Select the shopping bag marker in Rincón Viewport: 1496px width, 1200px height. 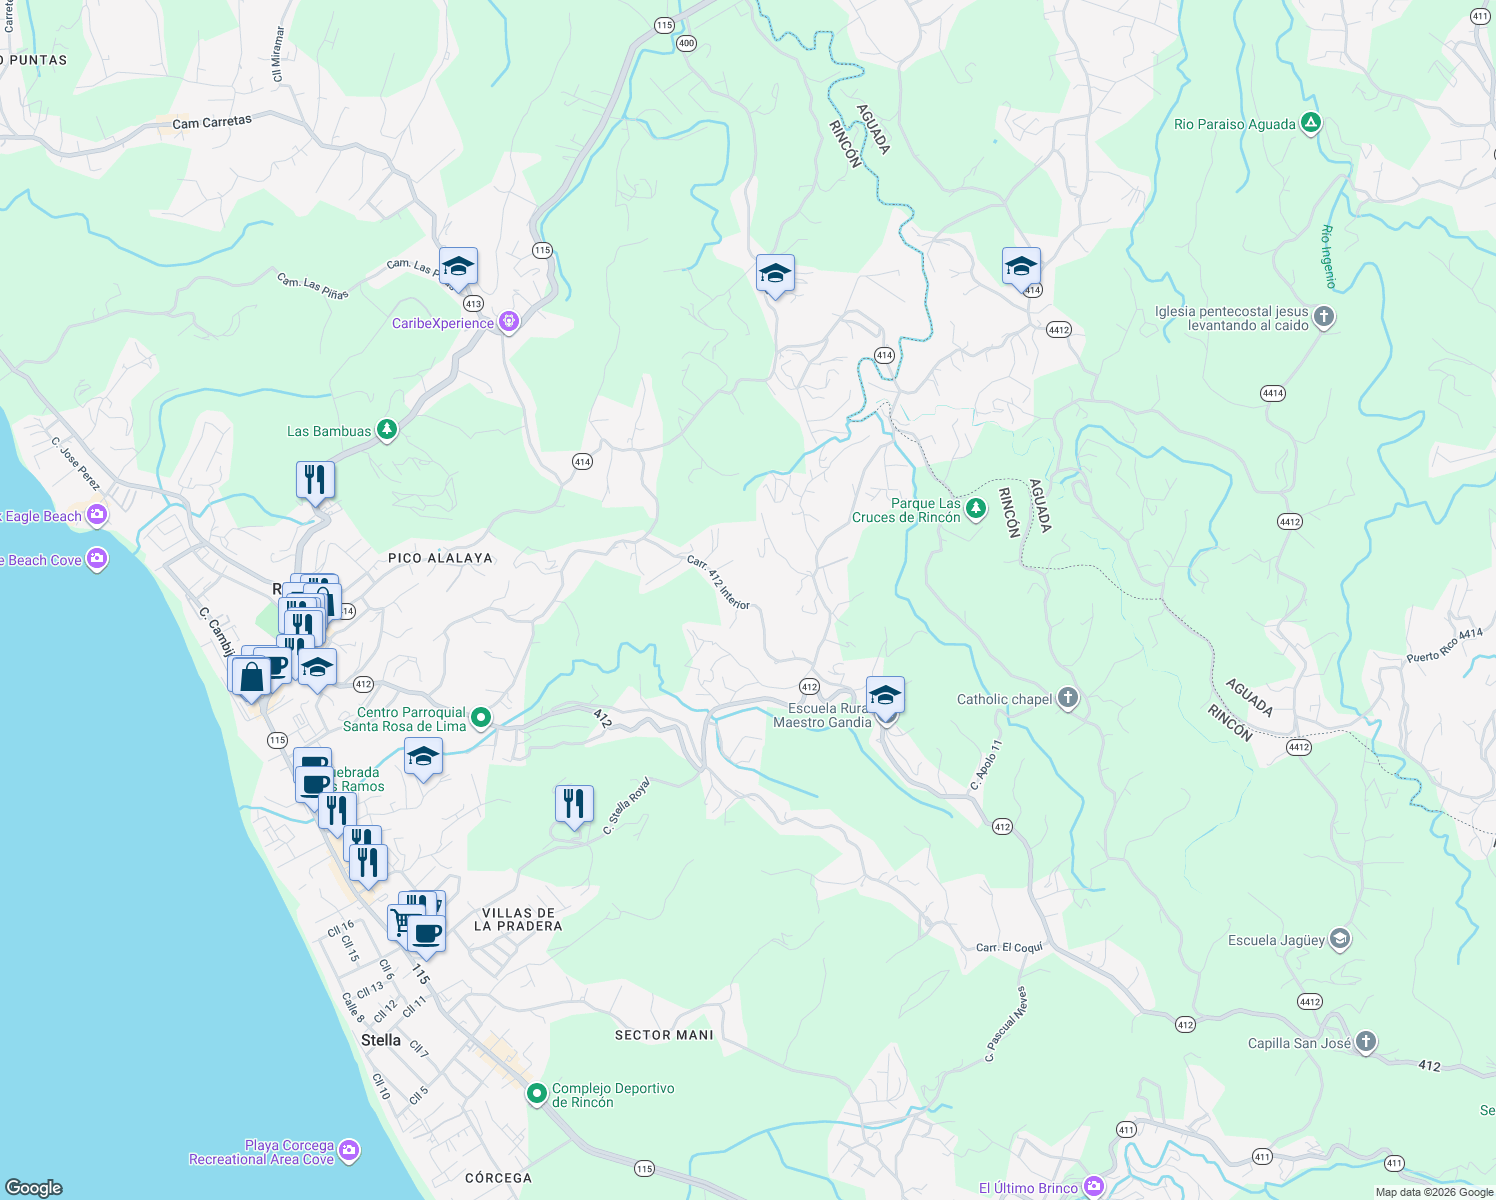(x=253, y=678)
